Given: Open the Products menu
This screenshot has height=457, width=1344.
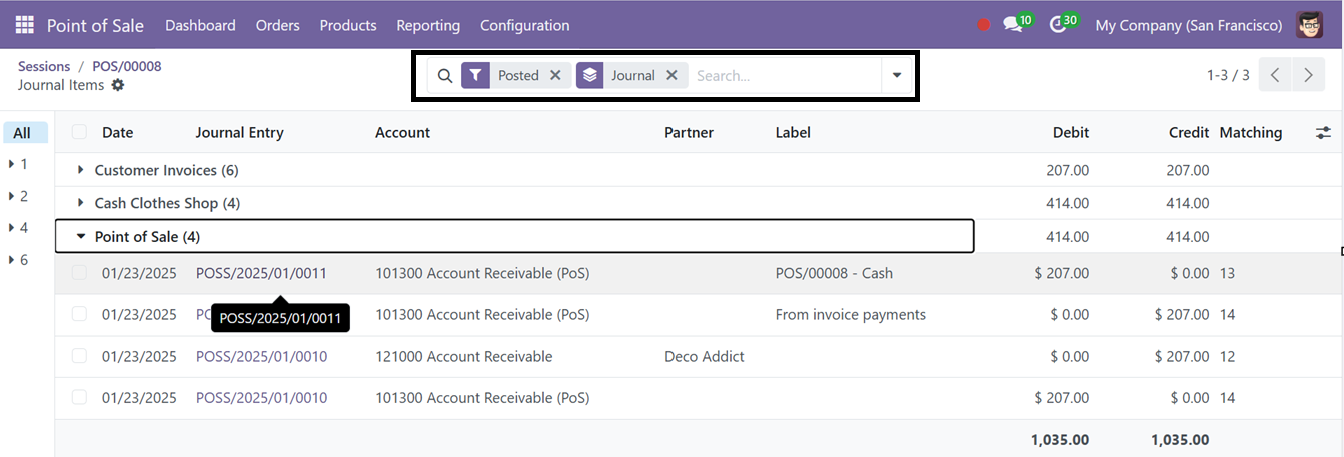Looking at the screenshot, I should coord(348,25).
